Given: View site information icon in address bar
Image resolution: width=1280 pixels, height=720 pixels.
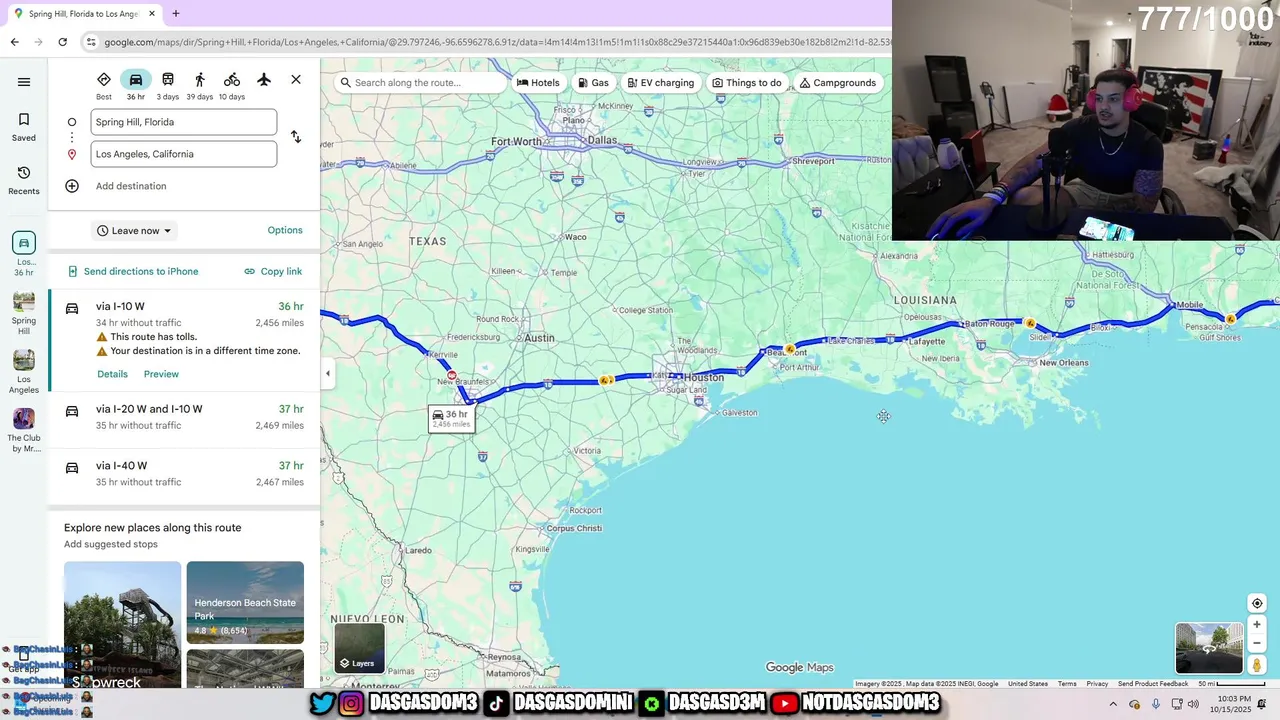Looking at the screenshot, I should (91, 42).
